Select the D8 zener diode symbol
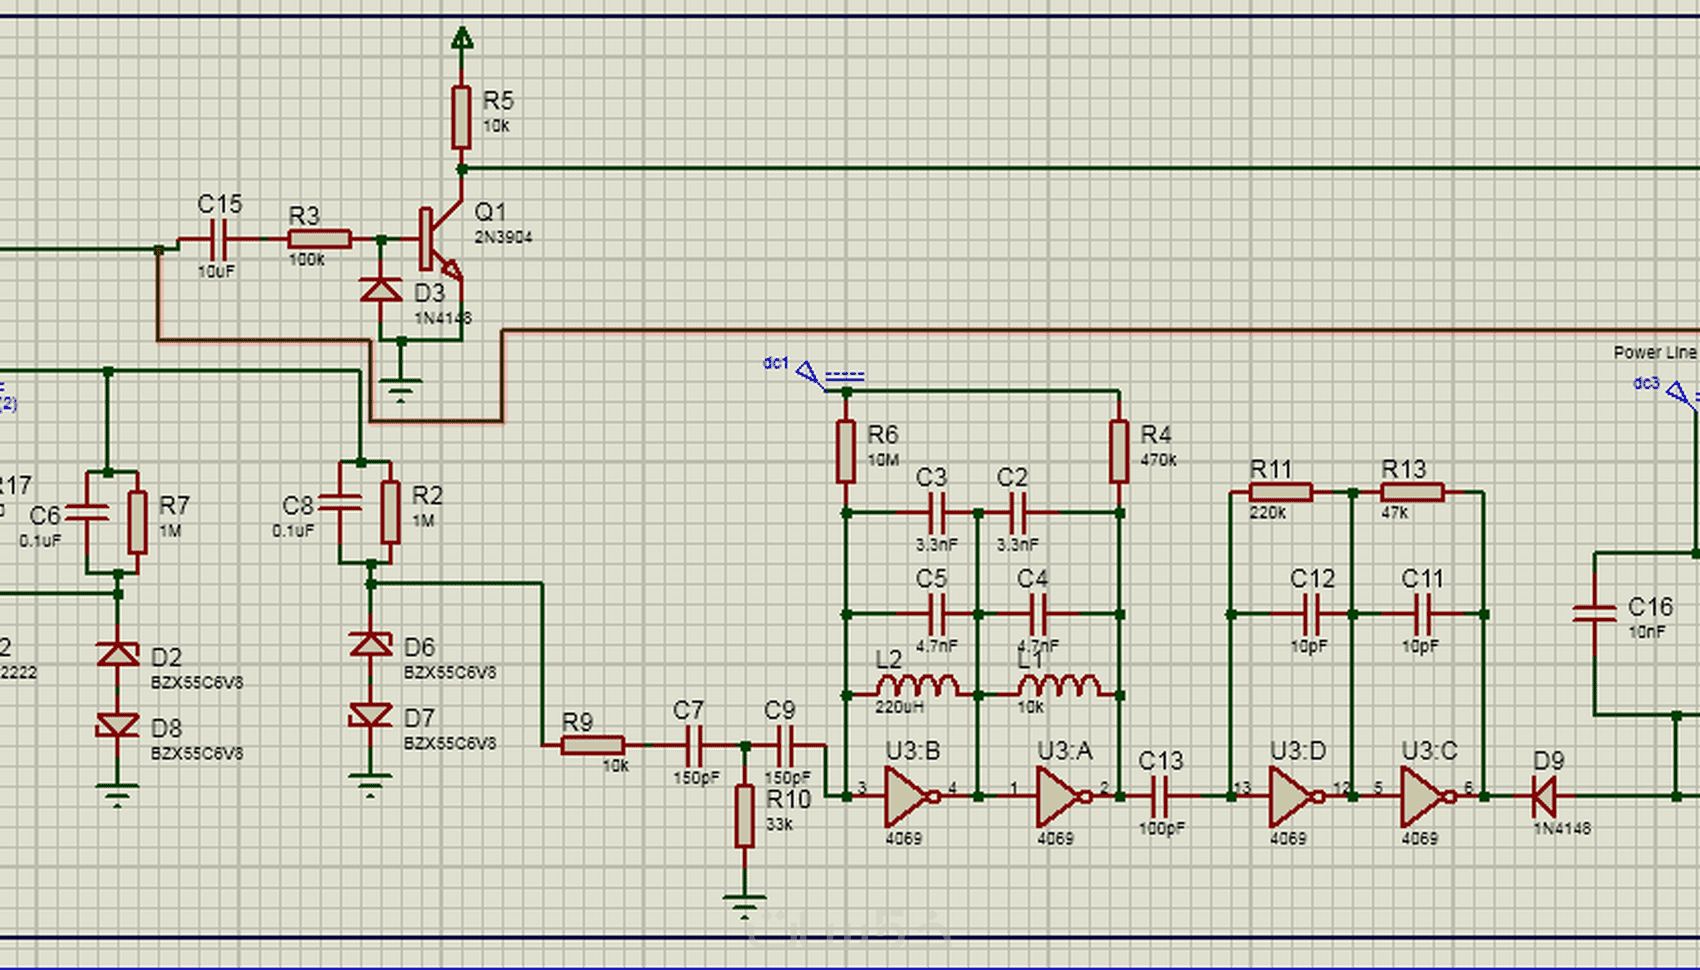The image size is (1700, 970). 118,725
